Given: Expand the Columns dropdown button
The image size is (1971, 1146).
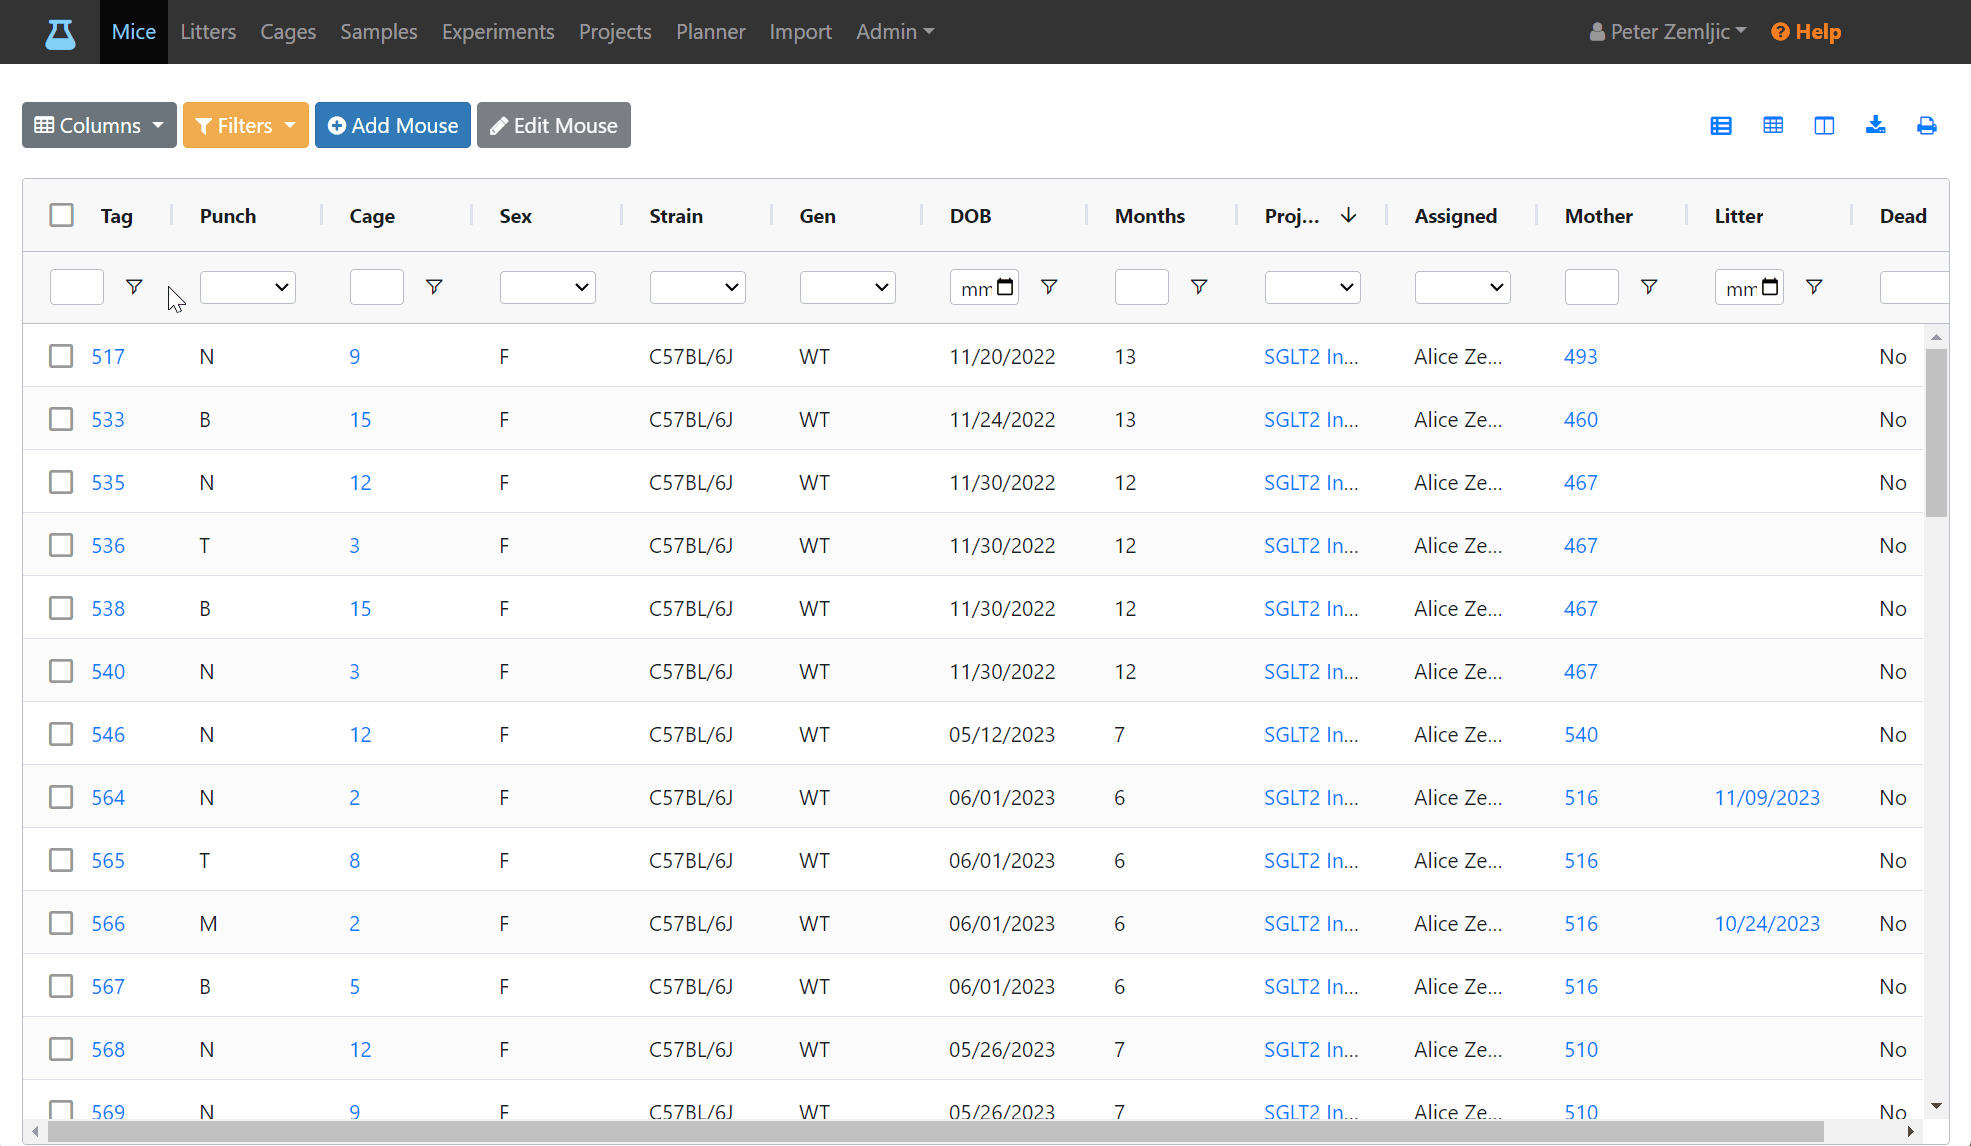Looking at the screenshot, I should point(99,125).
